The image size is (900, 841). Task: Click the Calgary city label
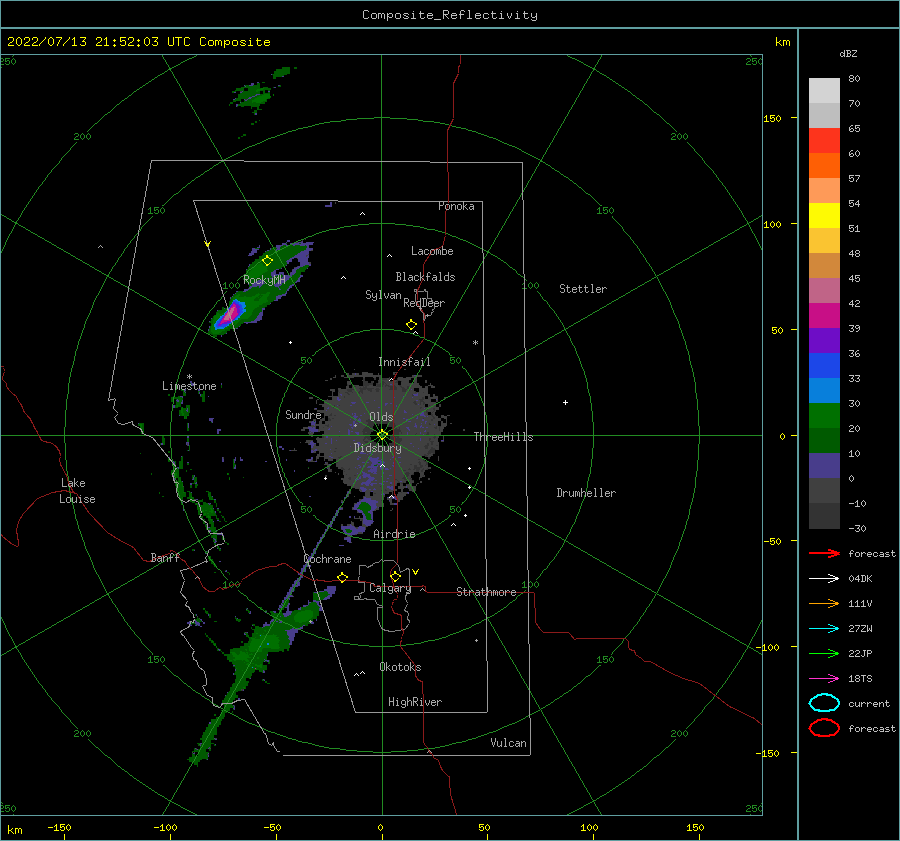tap(390, 588)
